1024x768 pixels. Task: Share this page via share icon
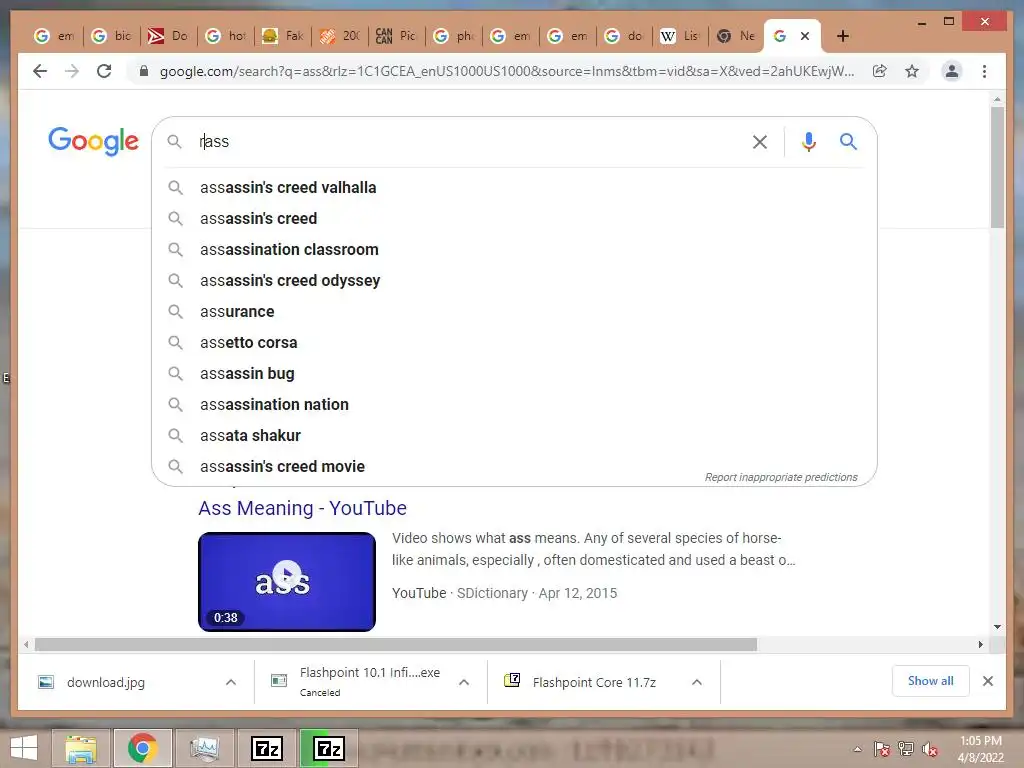pyautogui.click(x=880, y=71)
